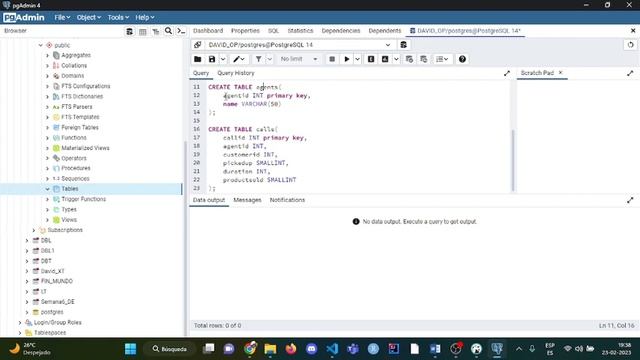Open the Save File options dropdown arrow
Screen dimensions: 640x360
223,59
